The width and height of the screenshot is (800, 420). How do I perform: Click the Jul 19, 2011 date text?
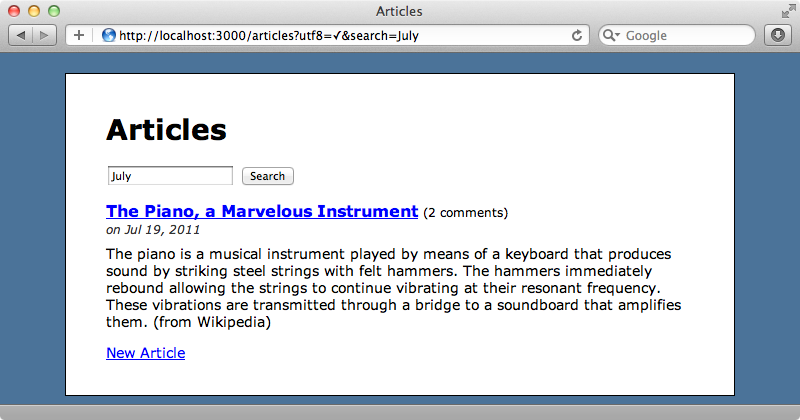[x=162, y=230]
